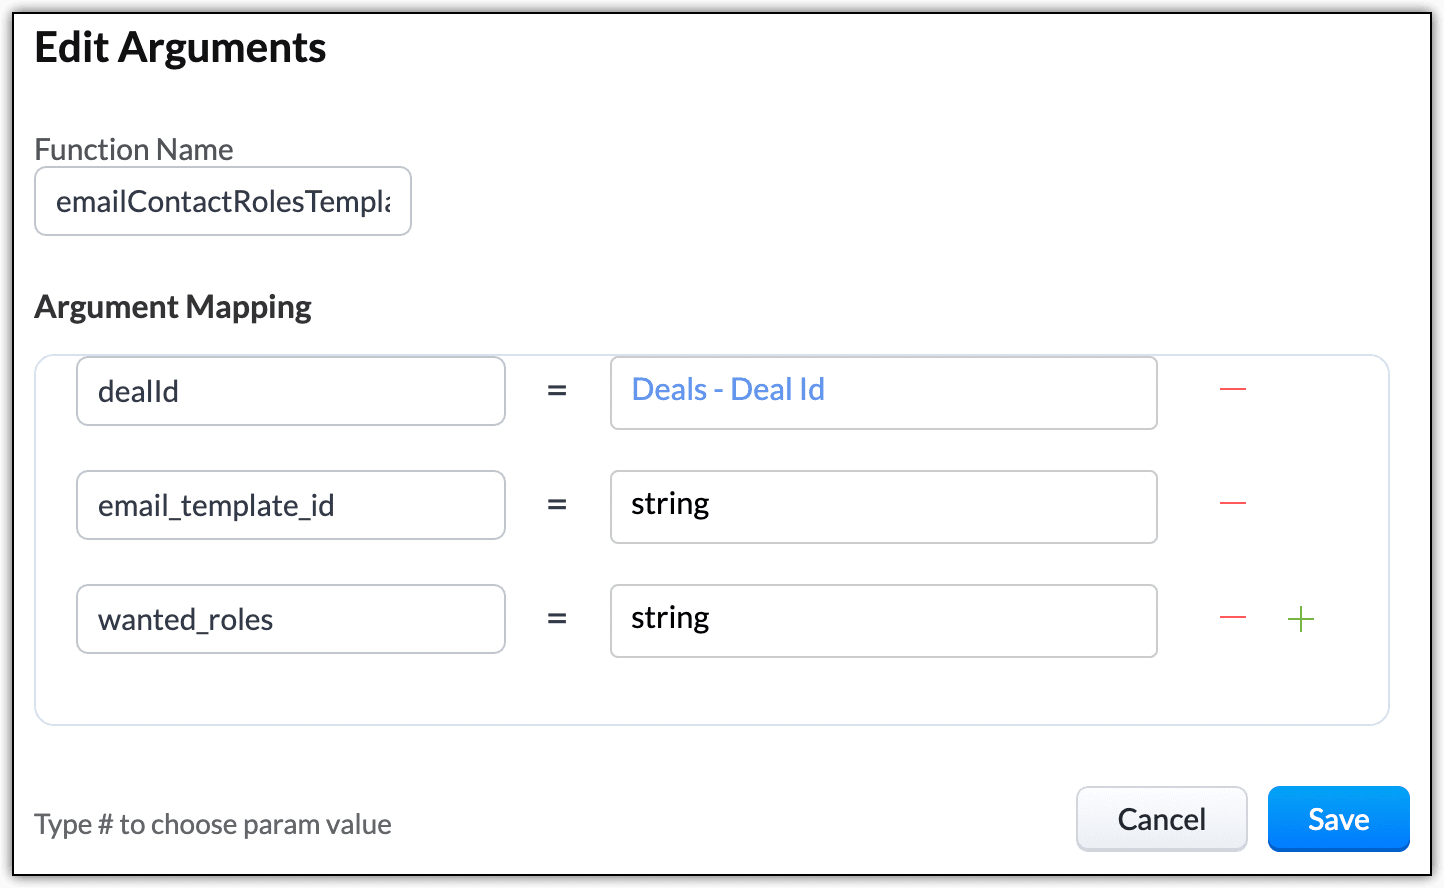The image size is (1444, 888).
Task: Click the value field for email_template_id
Action: pos(883,506)
